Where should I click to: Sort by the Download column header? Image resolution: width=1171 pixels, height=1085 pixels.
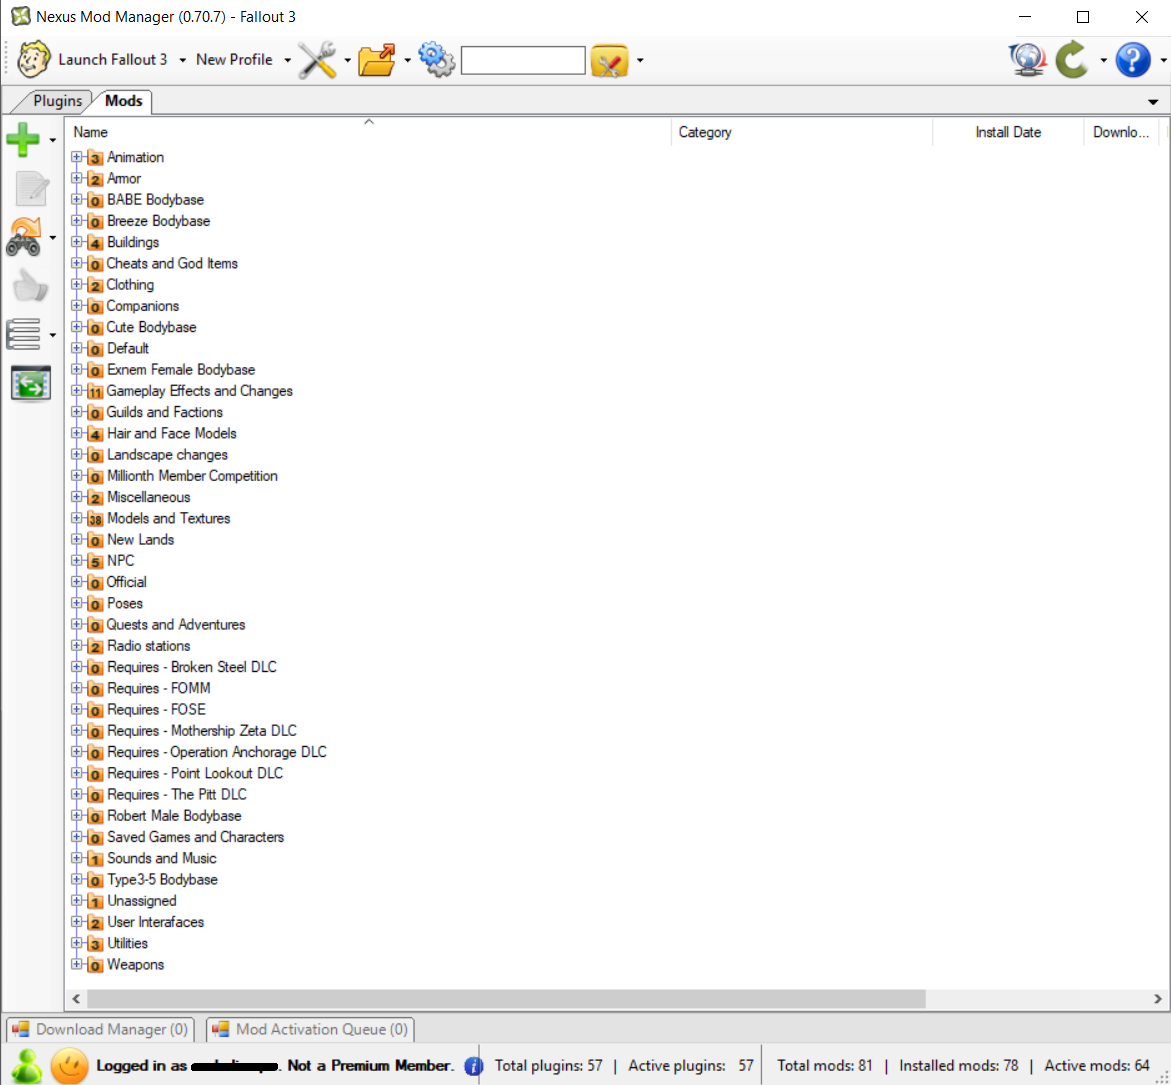(x=1120, y=132)
